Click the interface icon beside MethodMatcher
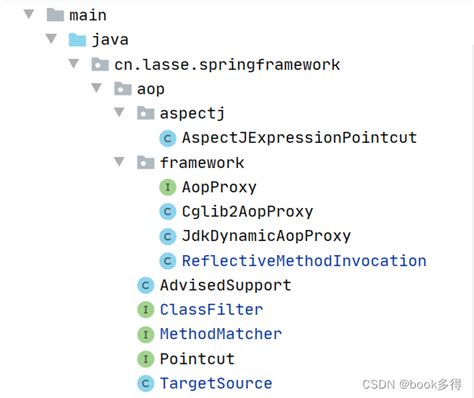This screenshot has width=474, height=398. [146, 334]
